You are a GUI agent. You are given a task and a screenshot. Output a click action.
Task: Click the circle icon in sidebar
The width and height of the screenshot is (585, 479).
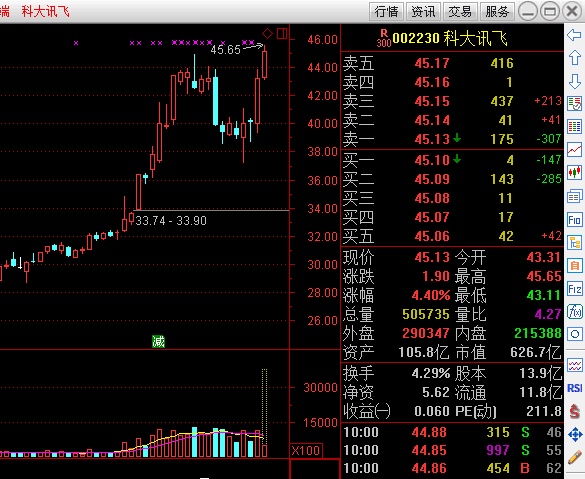pyautogui.click(x=574, y=334)
